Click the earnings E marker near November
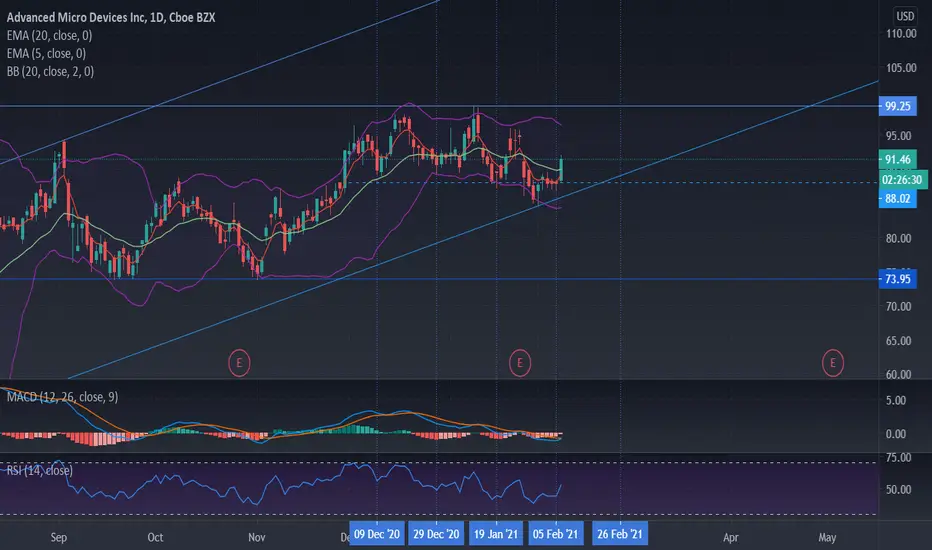 click(239, 363)
